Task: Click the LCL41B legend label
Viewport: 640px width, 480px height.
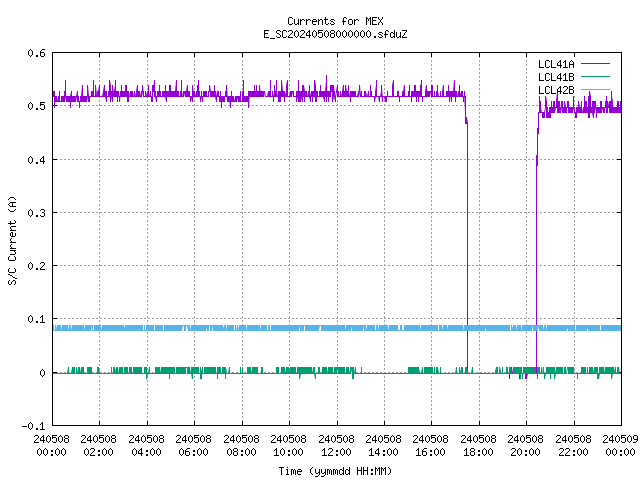Action: [x=556, y=77]
